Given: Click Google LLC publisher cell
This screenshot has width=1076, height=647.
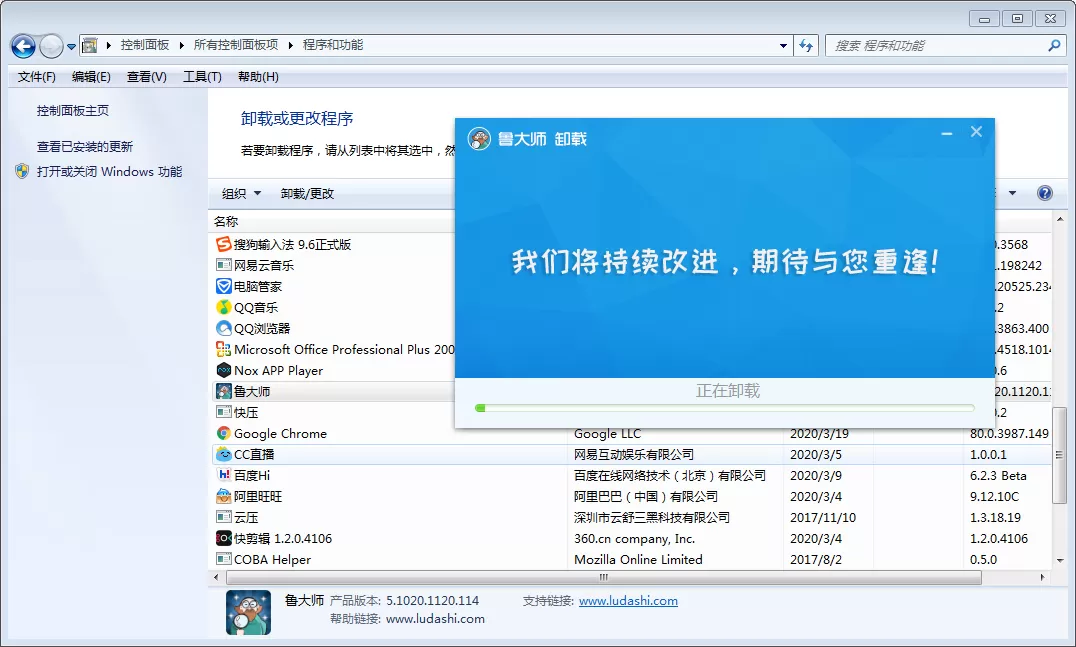Looking at the screenshot, I should click(607, 434).
